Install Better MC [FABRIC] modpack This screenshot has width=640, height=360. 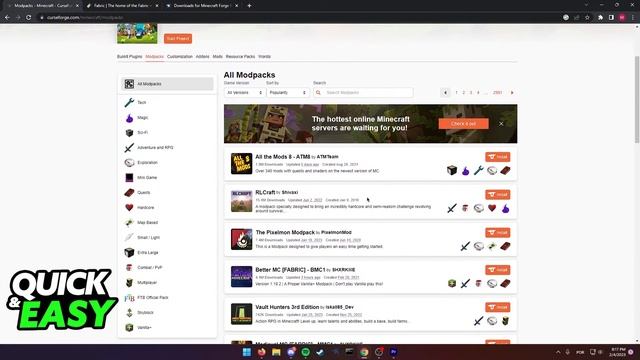pos(498,270)
